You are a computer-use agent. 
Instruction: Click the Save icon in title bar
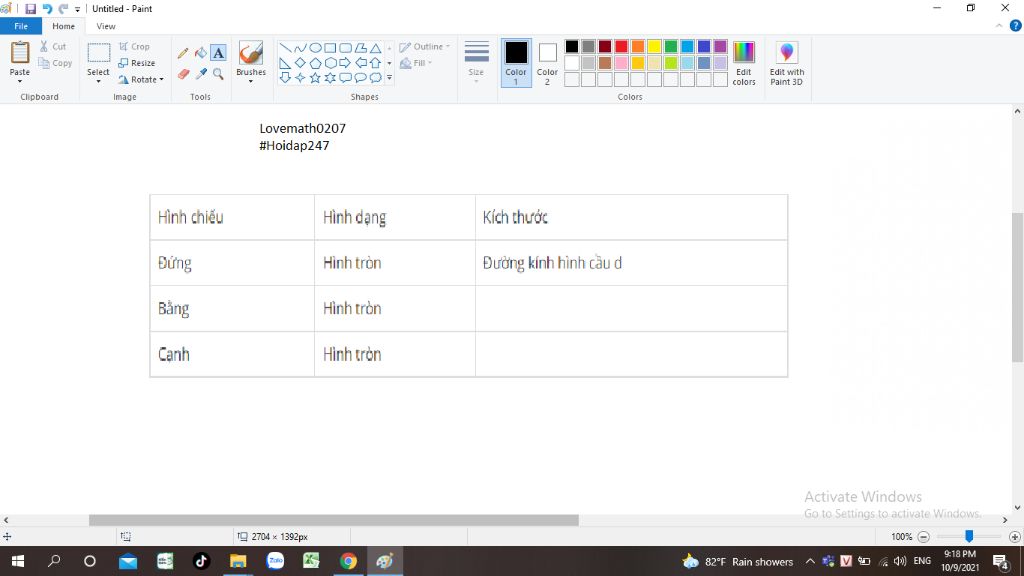point(30,9)
